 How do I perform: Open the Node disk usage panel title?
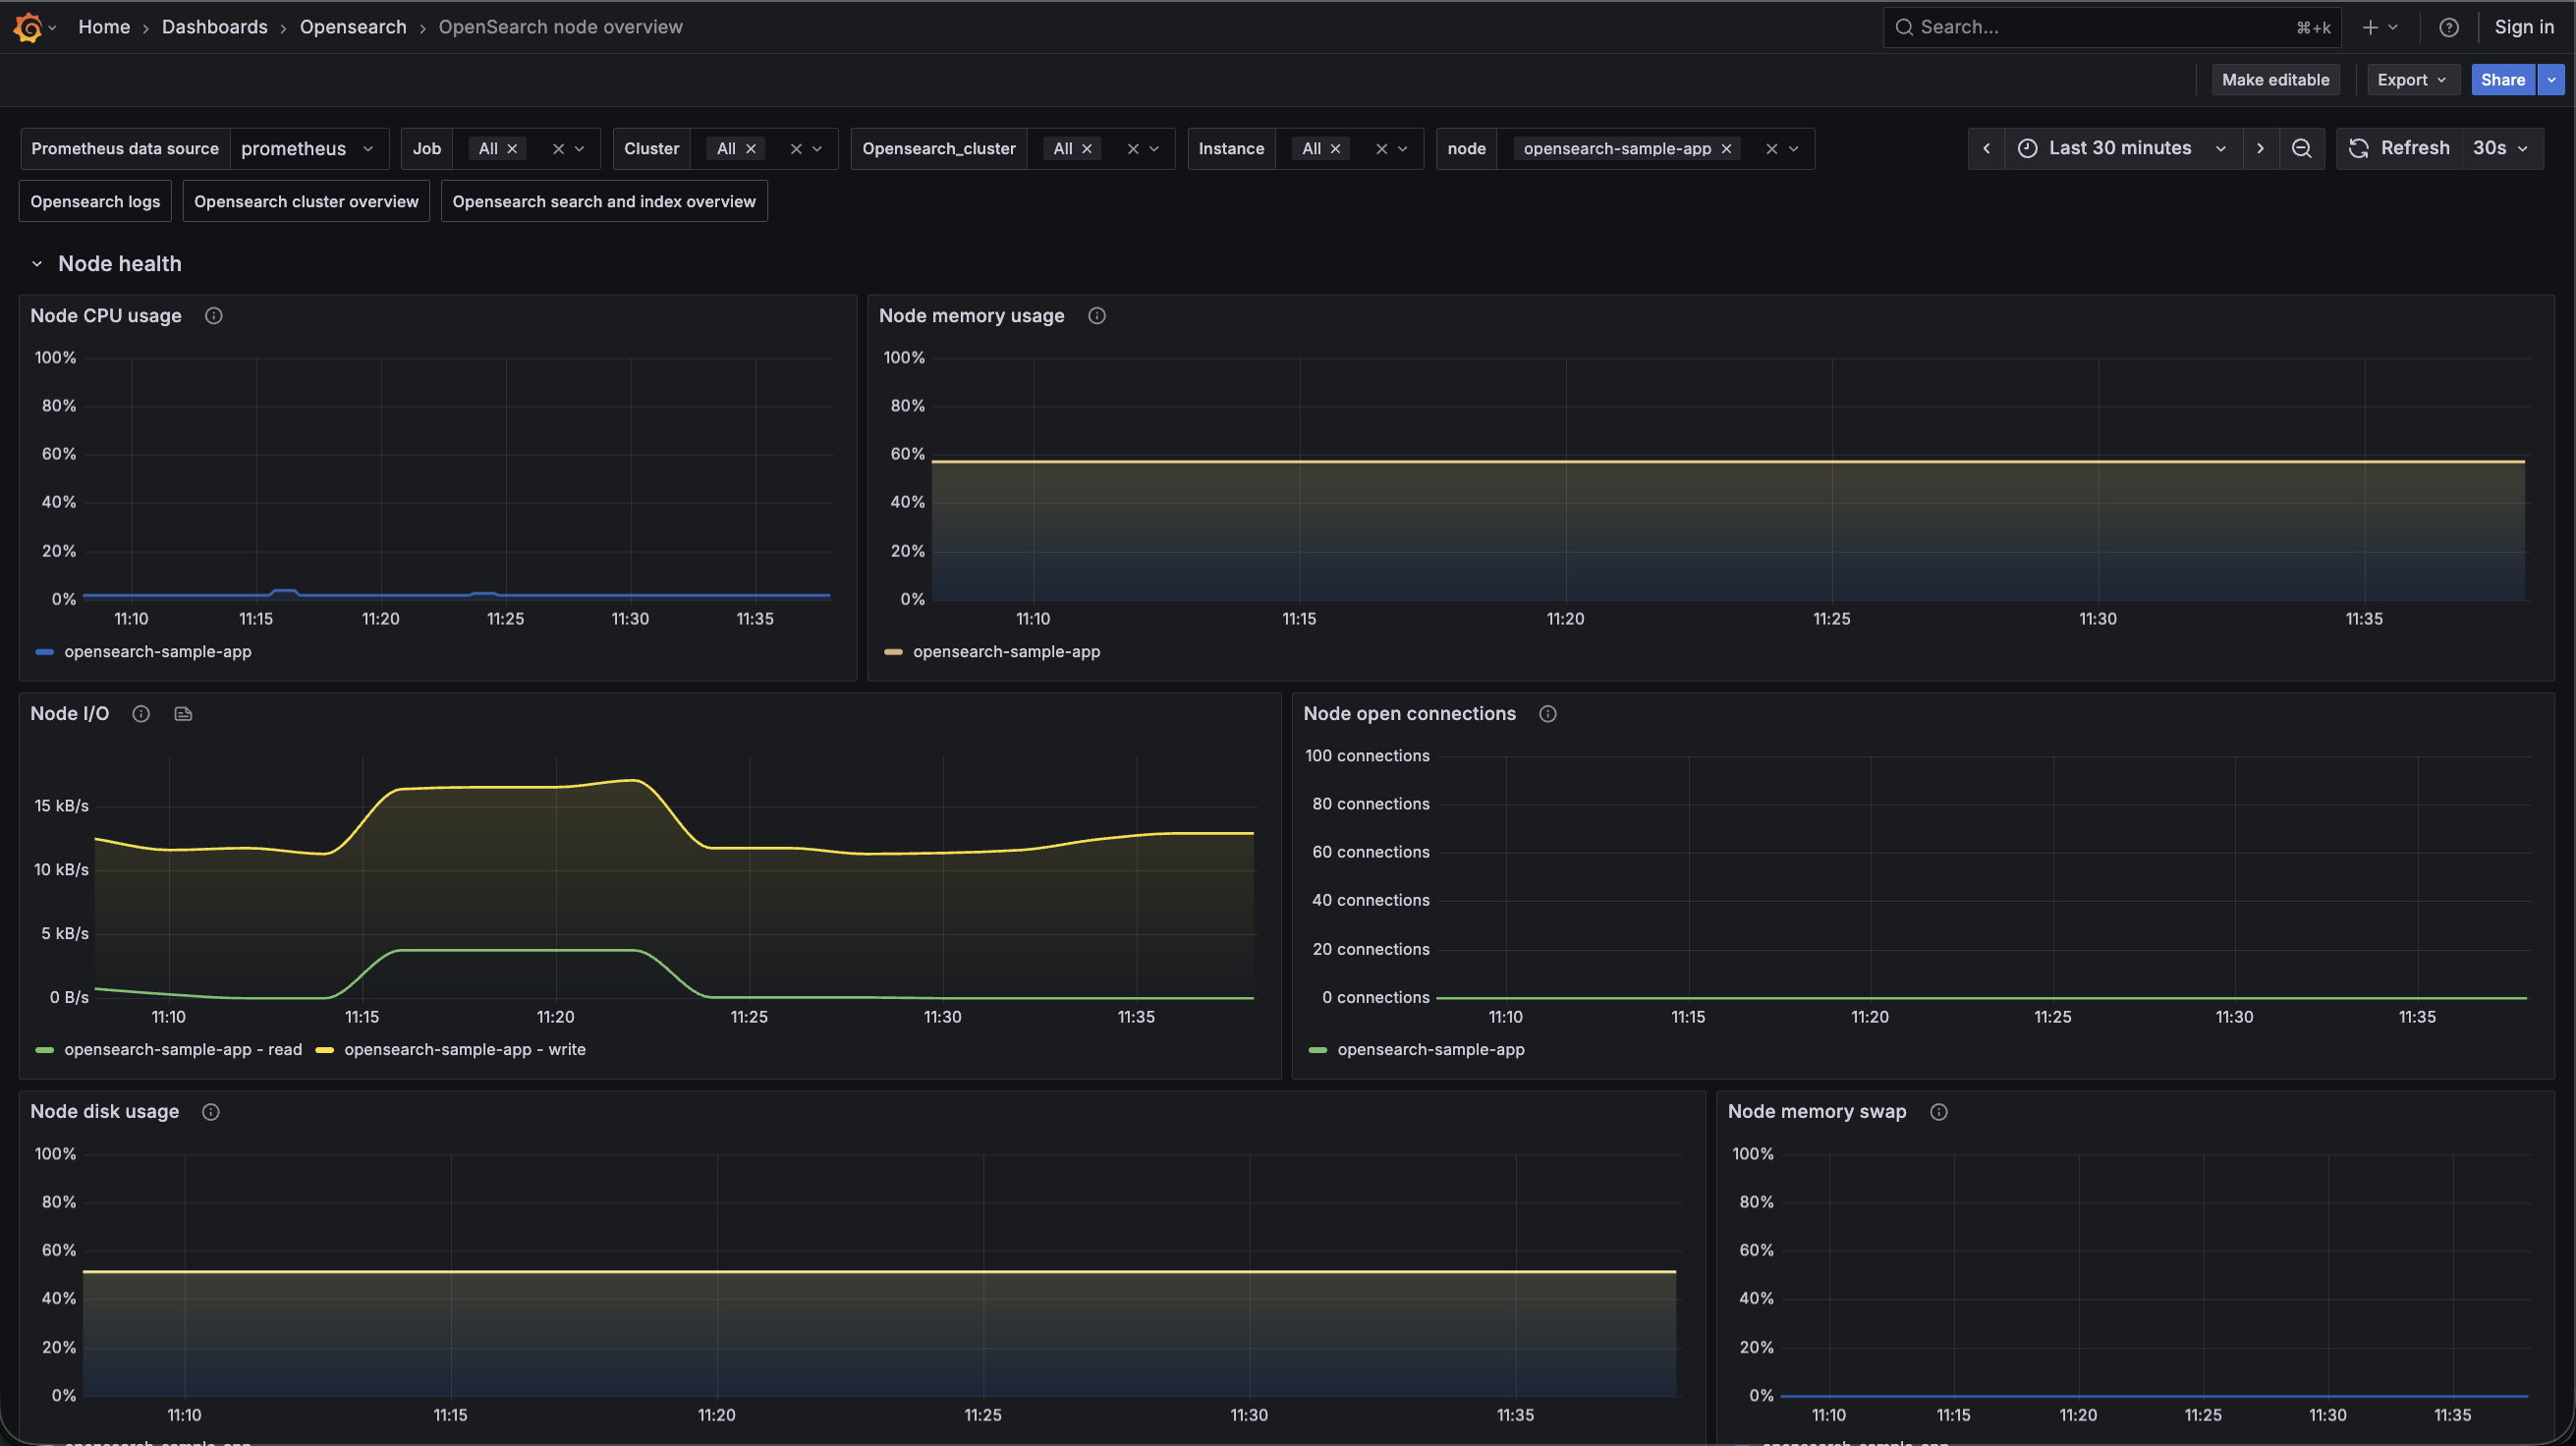pyautogui.click(x=105, y=1112)
